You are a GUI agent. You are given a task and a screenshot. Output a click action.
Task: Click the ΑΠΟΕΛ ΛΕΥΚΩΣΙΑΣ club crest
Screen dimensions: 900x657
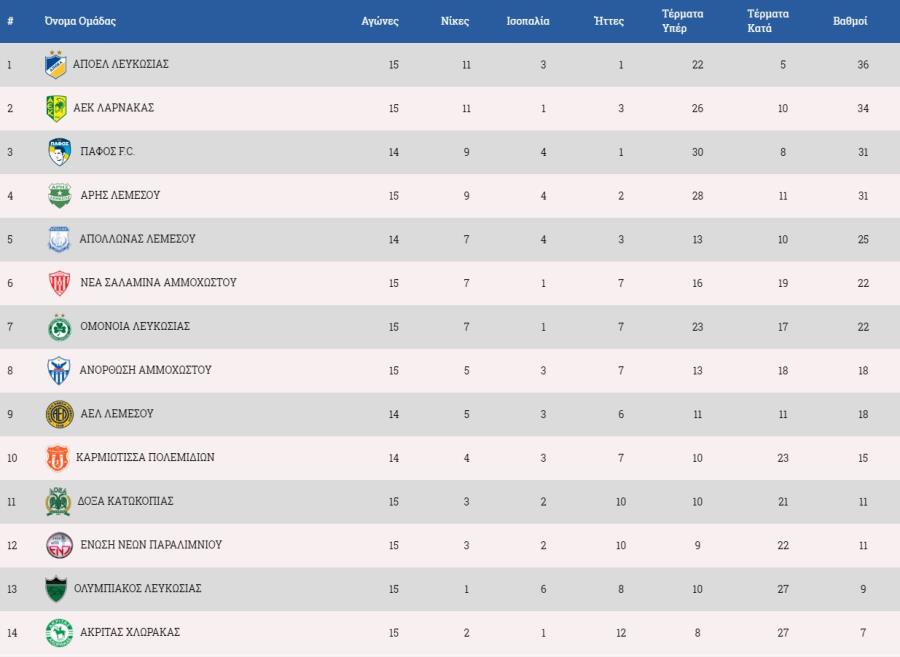(x=56, y=64)
